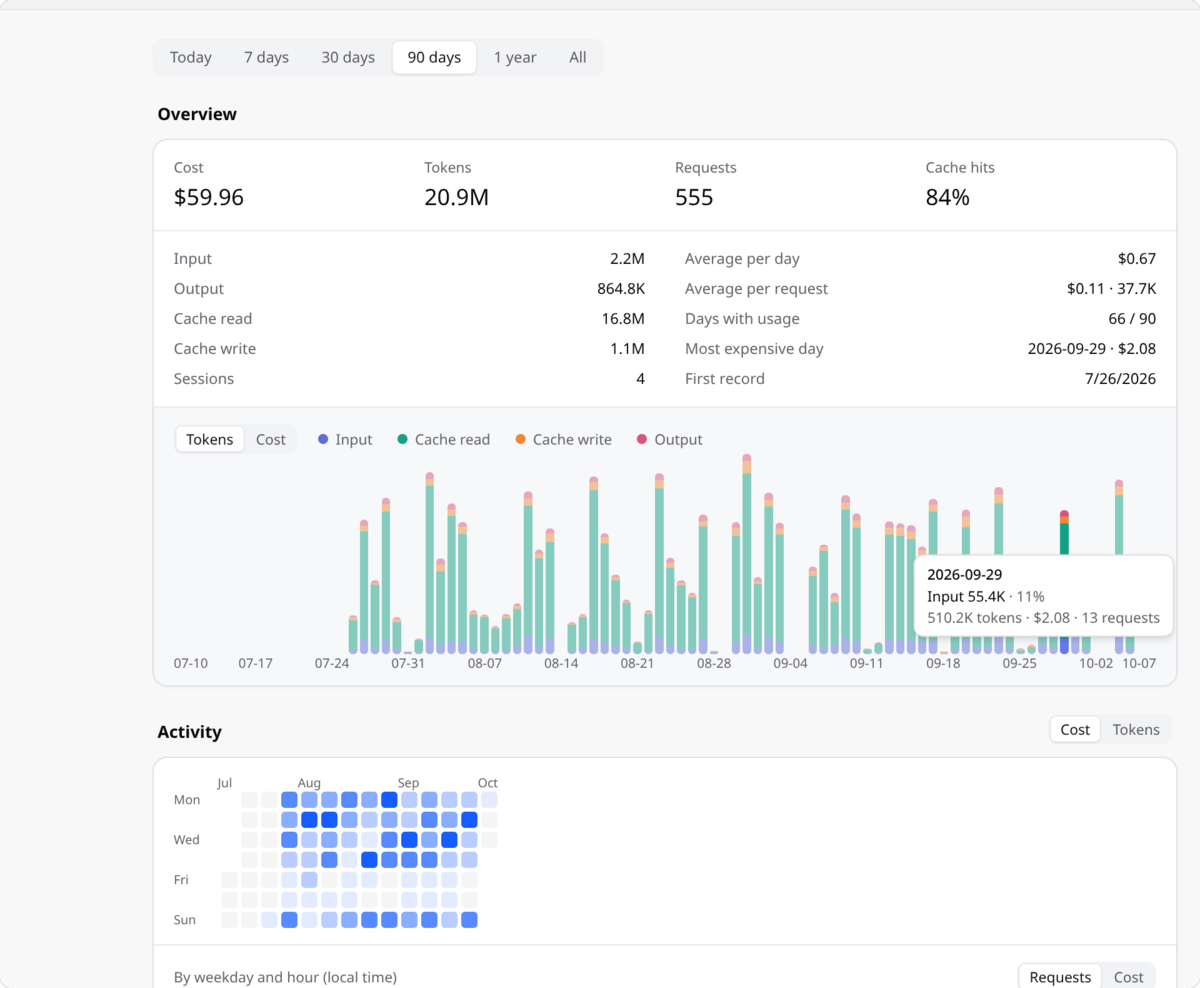Viewport: 1200px width, 988px height.
Task: Click the Cache write 1.1M value
Action: [x=628, y=349]
